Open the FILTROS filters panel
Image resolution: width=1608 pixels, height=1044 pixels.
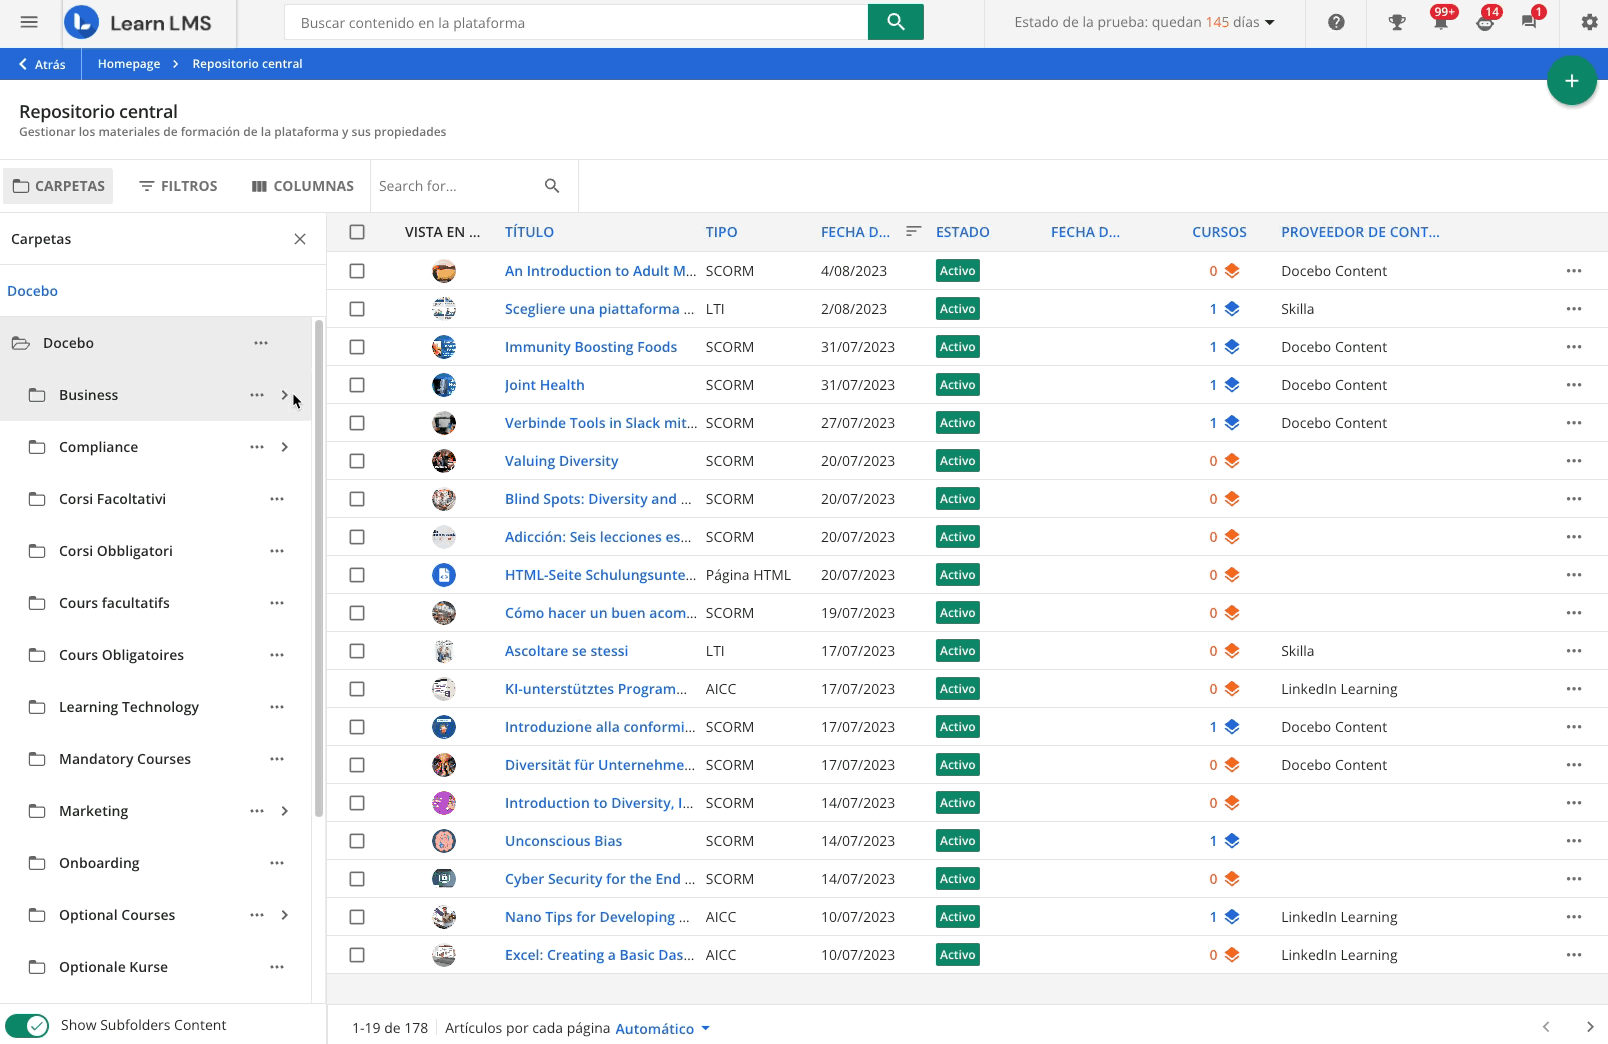tap(178, 186)
